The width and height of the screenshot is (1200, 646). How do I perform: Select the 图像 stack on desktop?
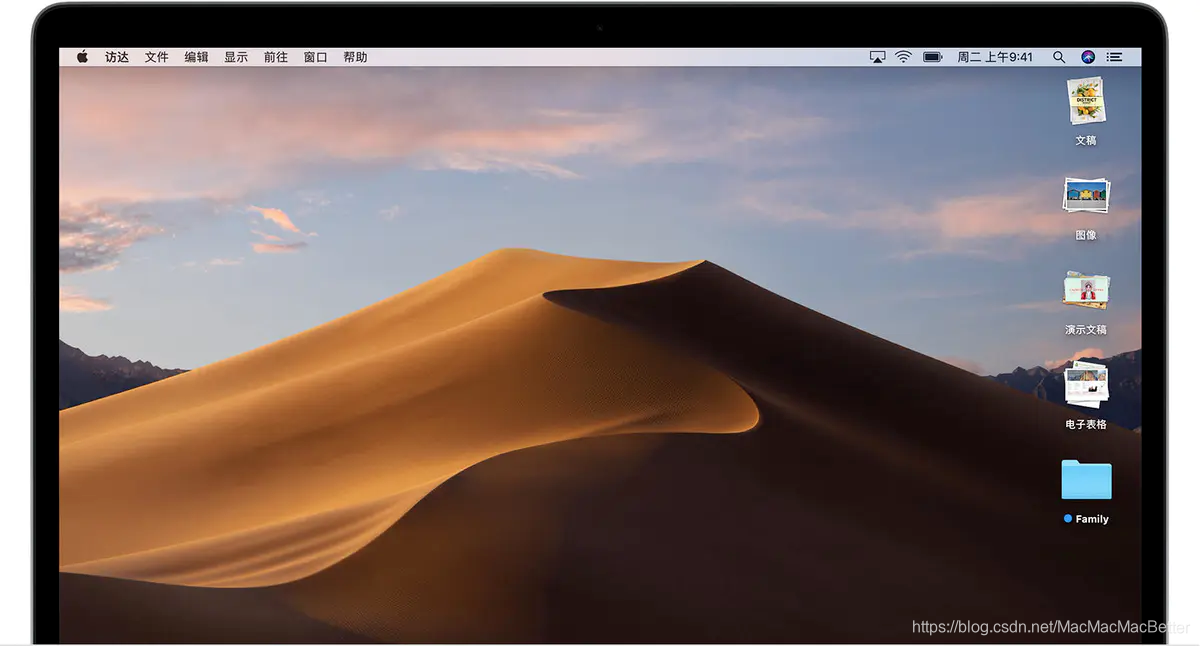tap(1086, 196)
